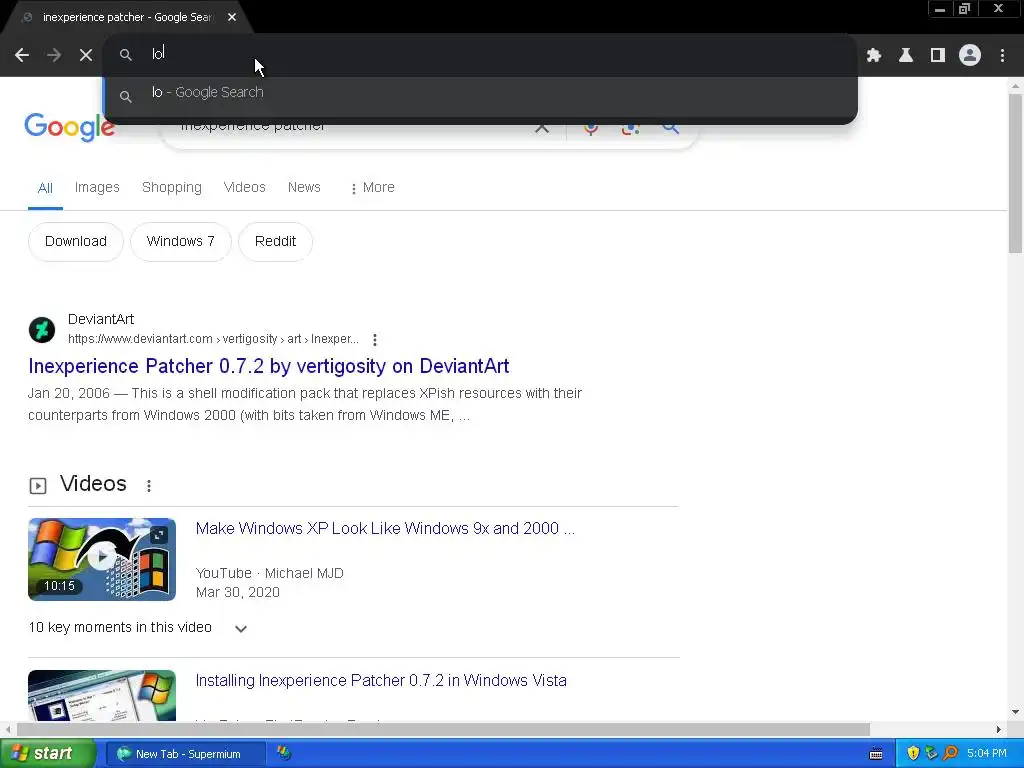Screen dimensions: 1024x768
Task: Apply the Reddit filter chip
Action: (x=276, y=242)
